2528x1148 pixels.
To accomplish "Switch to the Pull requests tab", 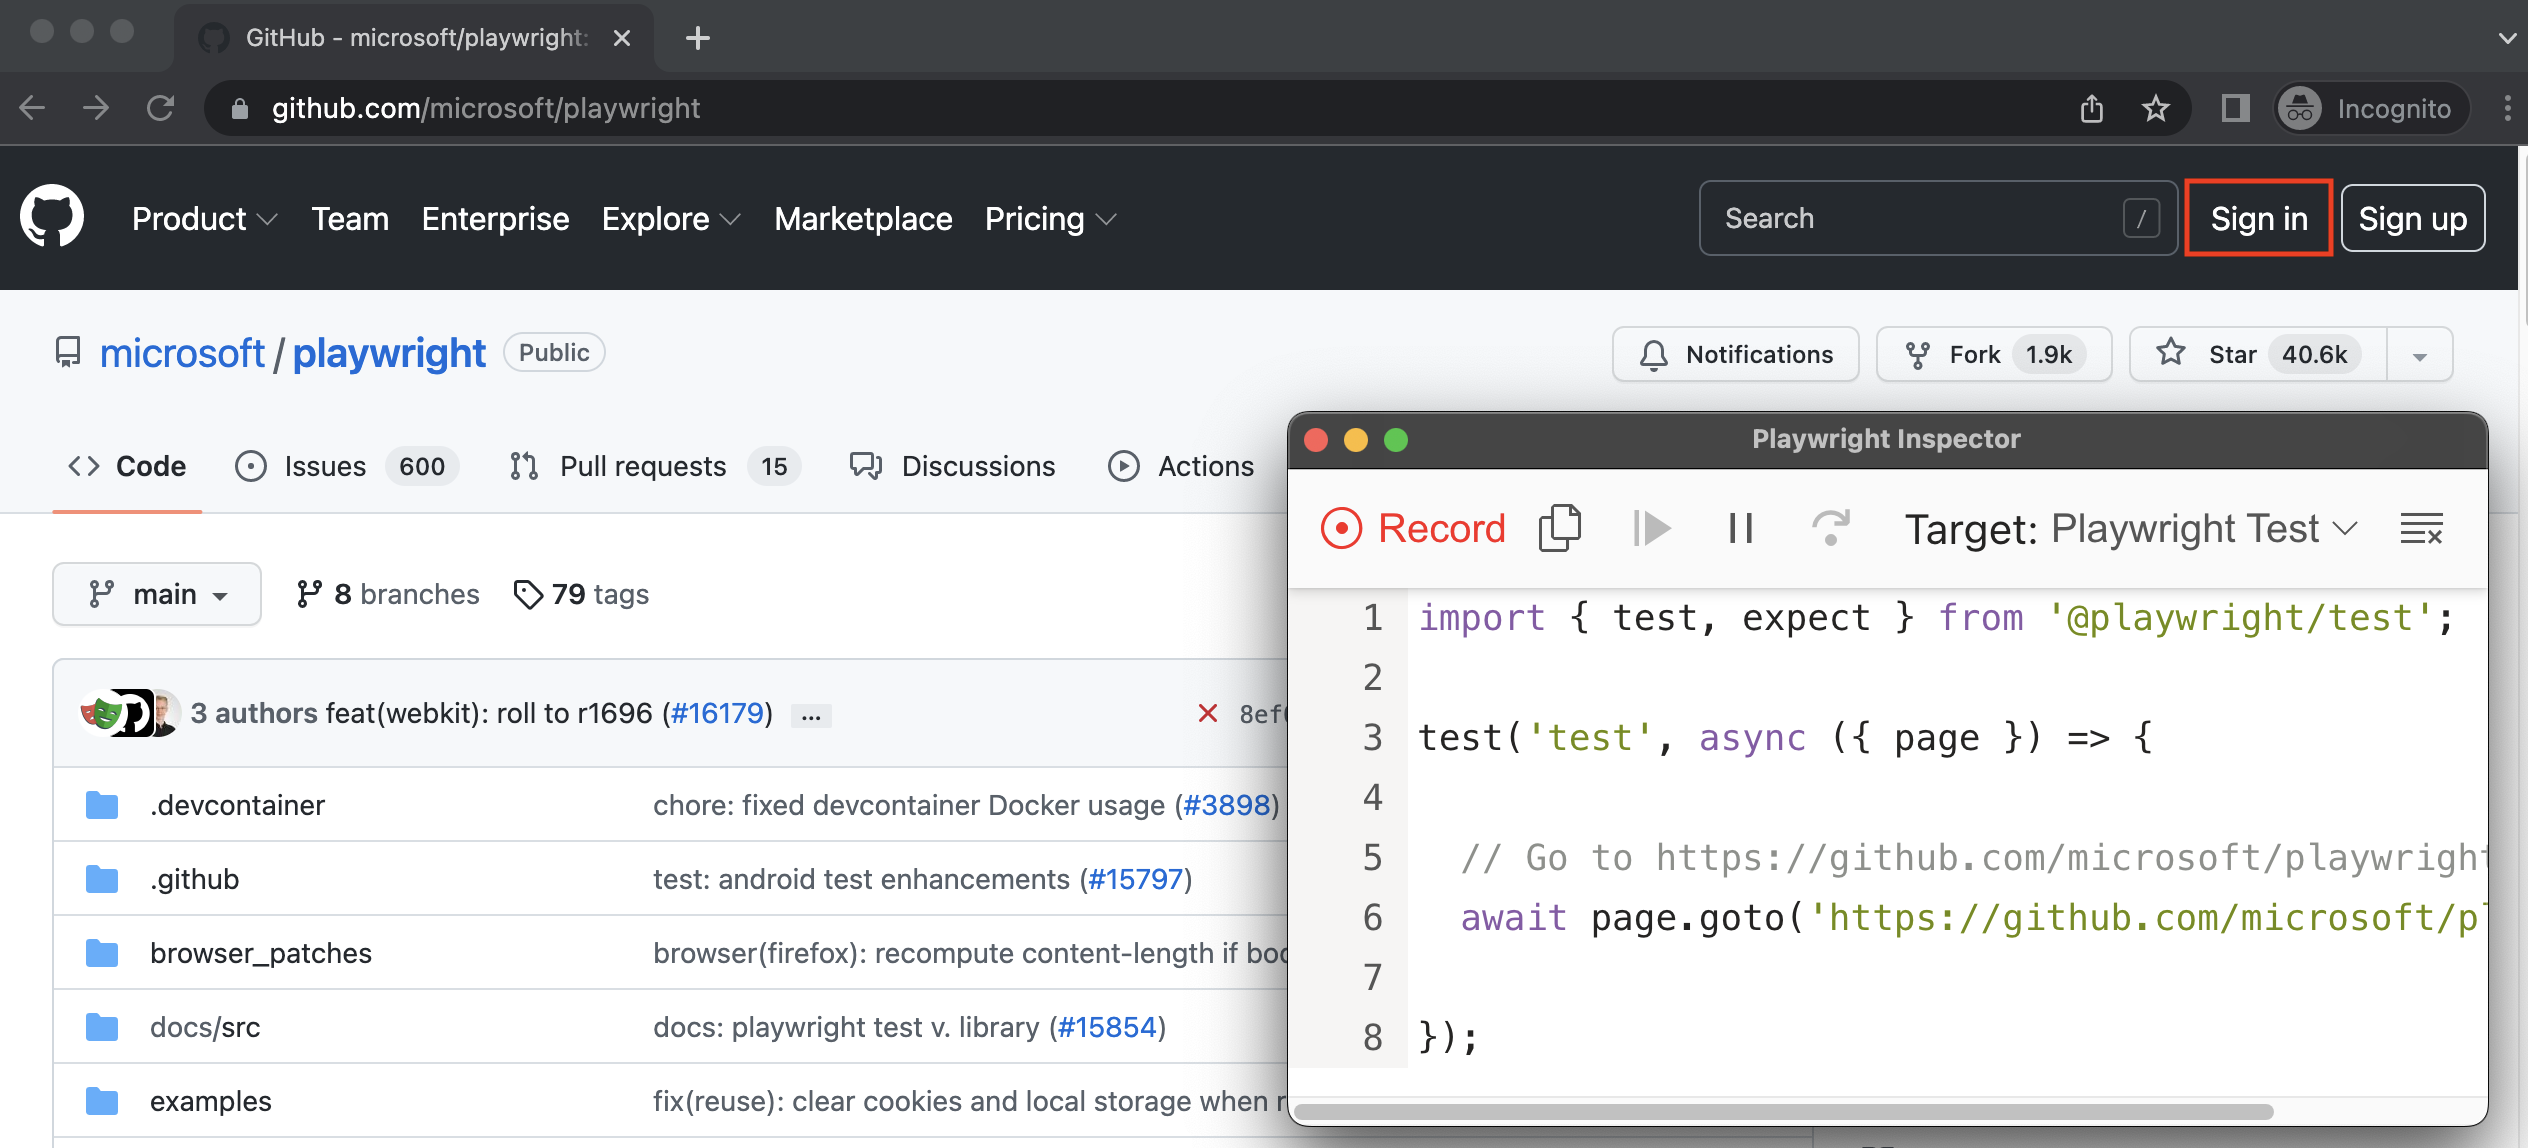I will click(655, 466).
